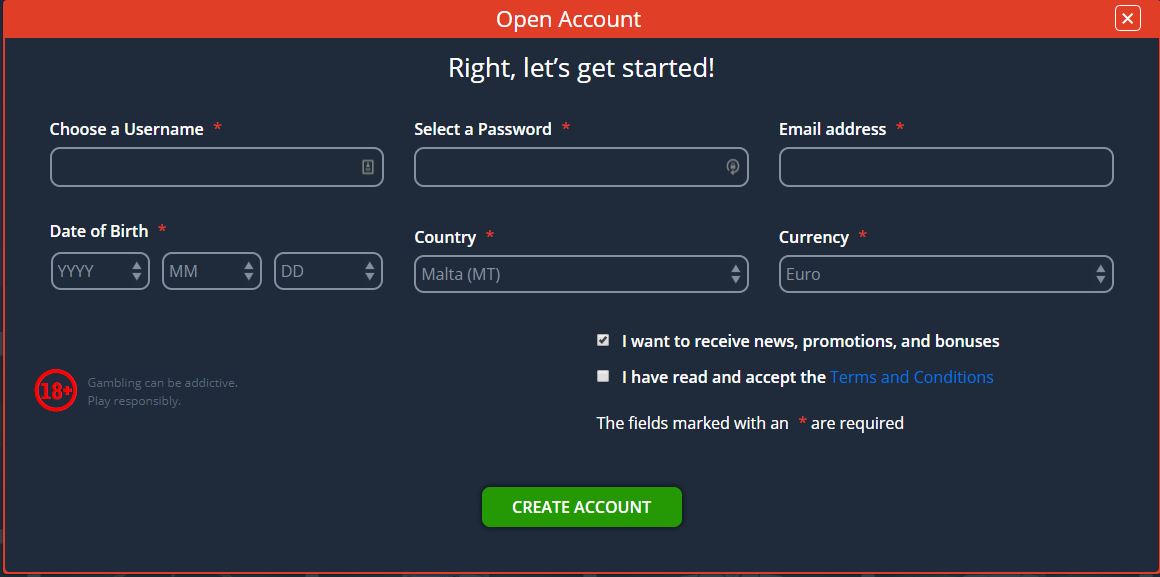
Task: Click the day field spinner arrows
Action: 370,271
